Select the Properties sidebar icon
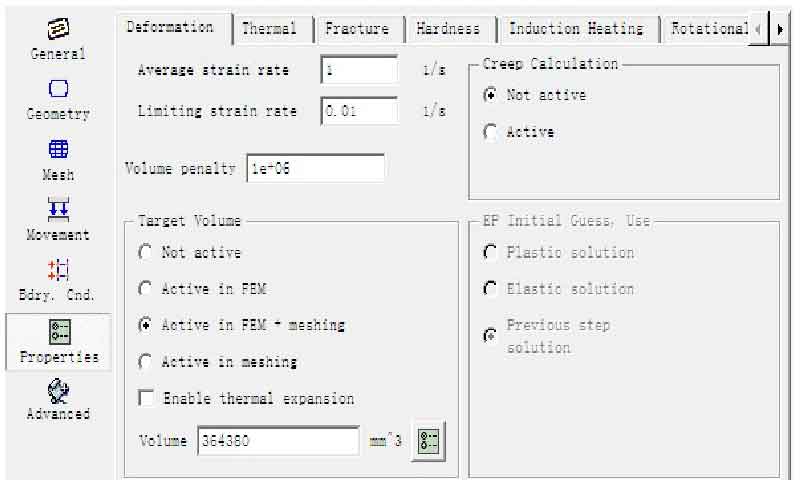 click(x=59, y=332)
